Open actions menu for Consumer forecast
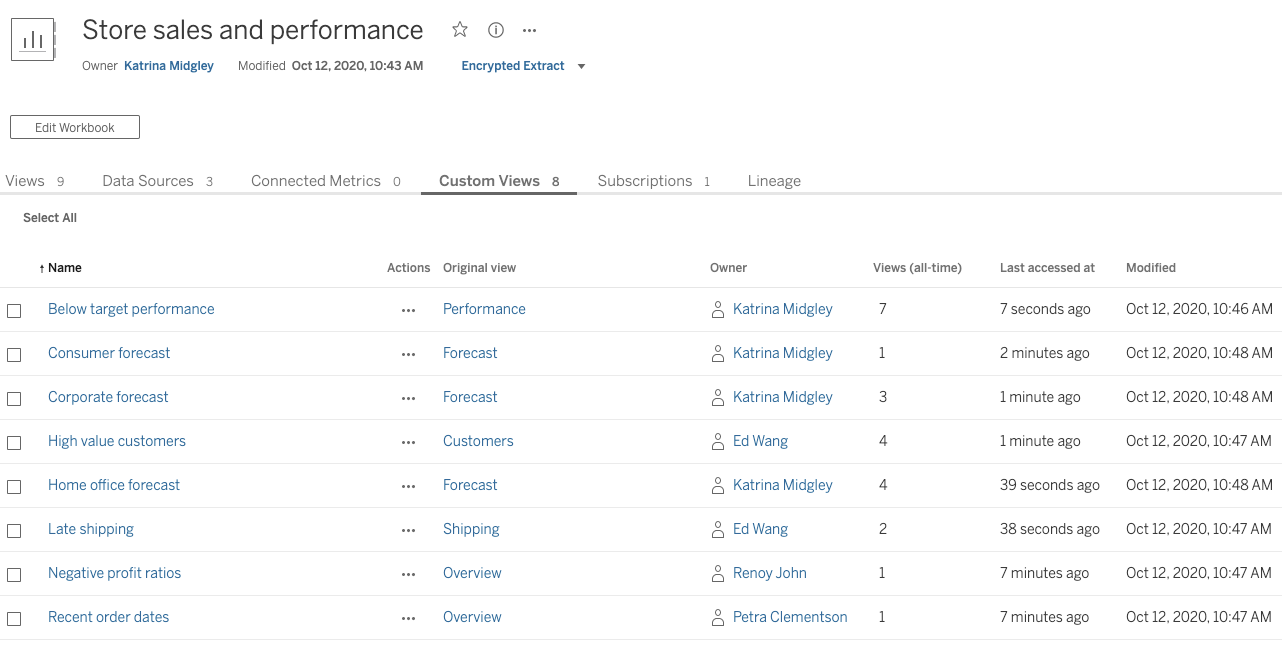 (x=408, y=354)
